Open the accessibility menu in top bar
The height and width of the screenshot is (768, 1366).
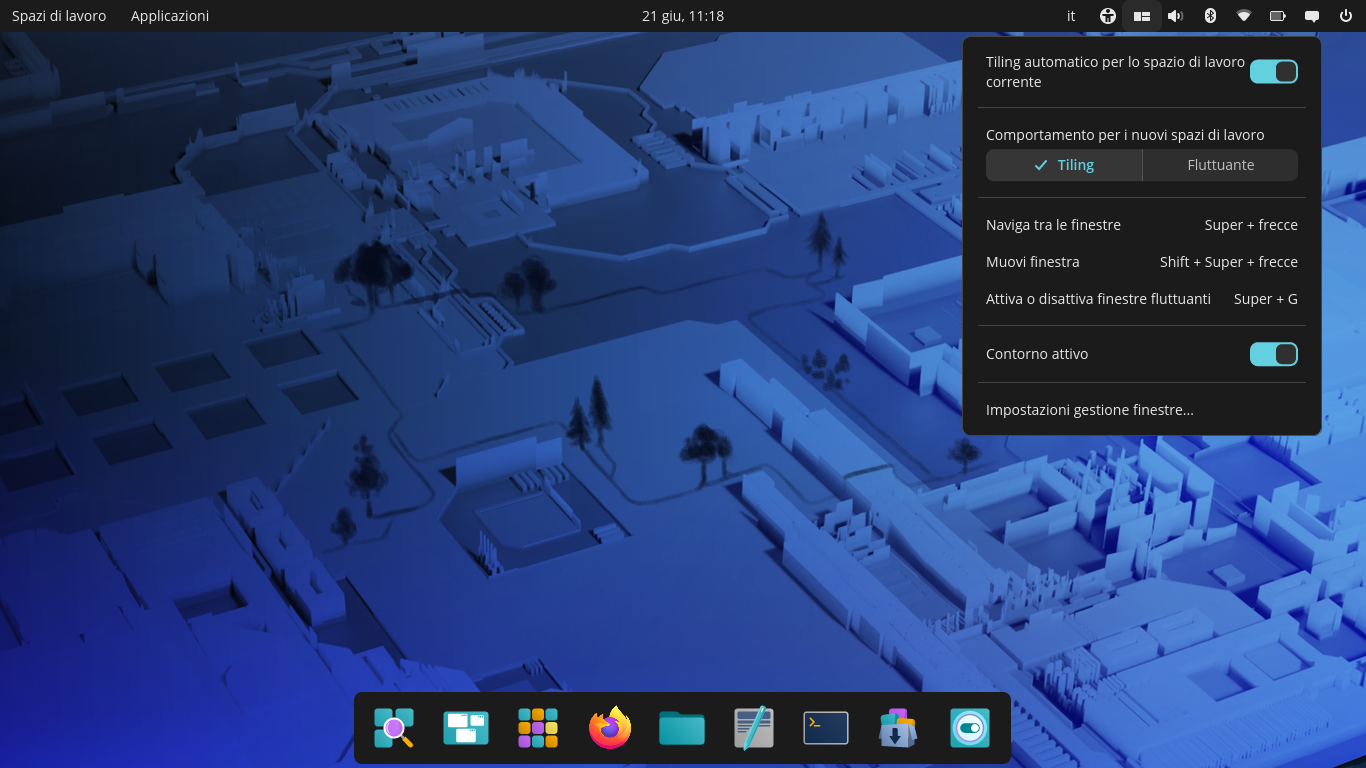[1107, 16]
